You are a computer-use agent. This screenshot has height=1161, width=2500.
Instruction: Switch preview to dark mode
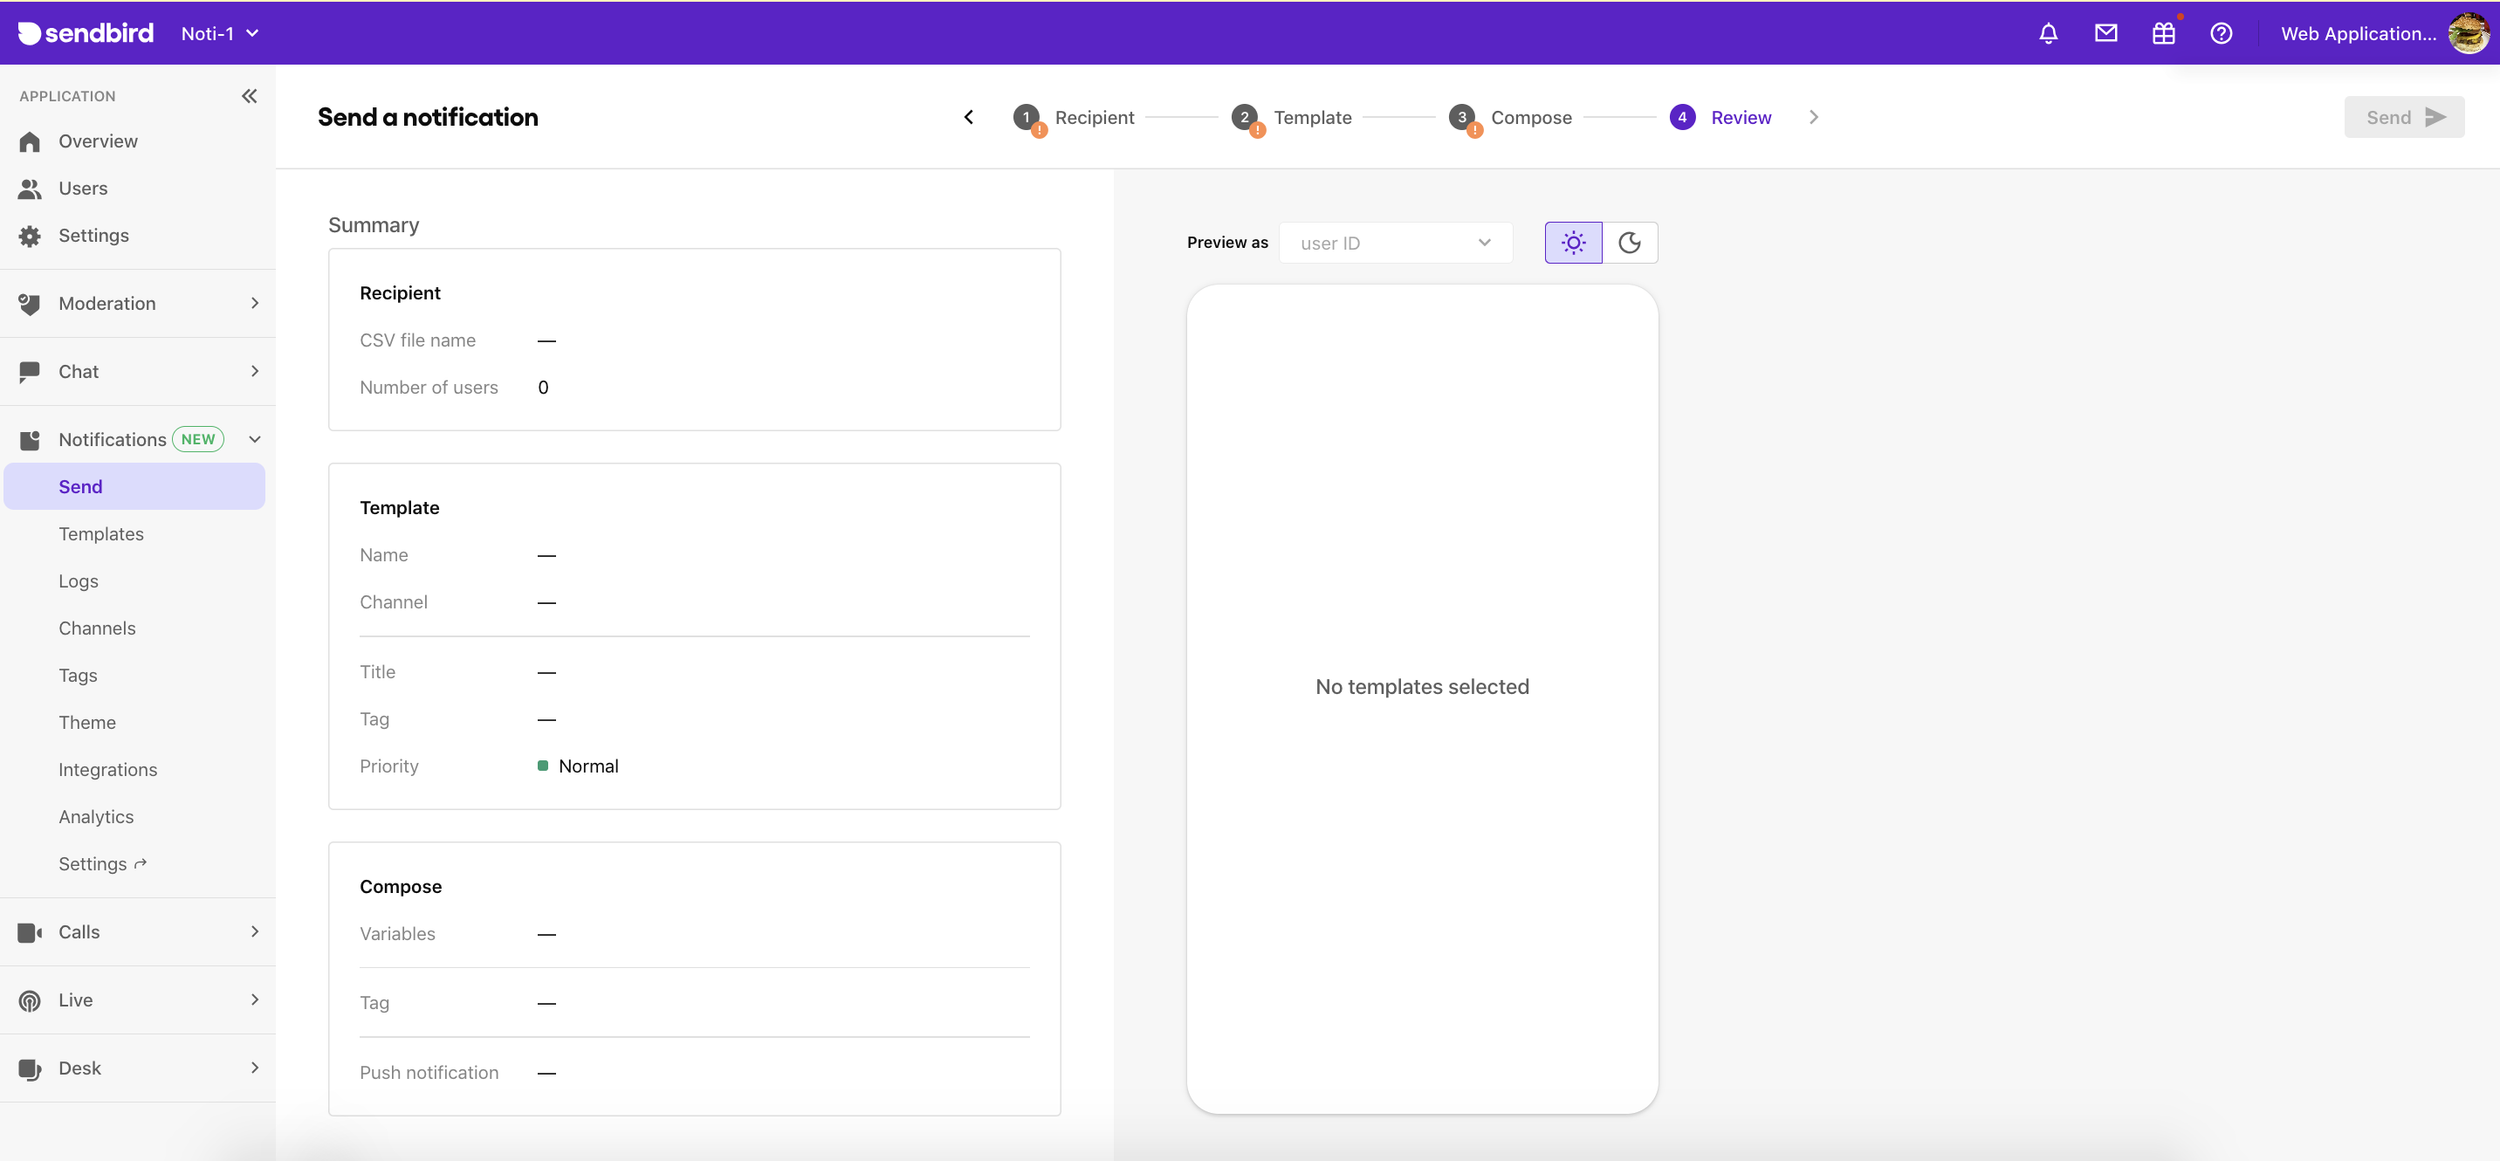(x=1630, y=243)
